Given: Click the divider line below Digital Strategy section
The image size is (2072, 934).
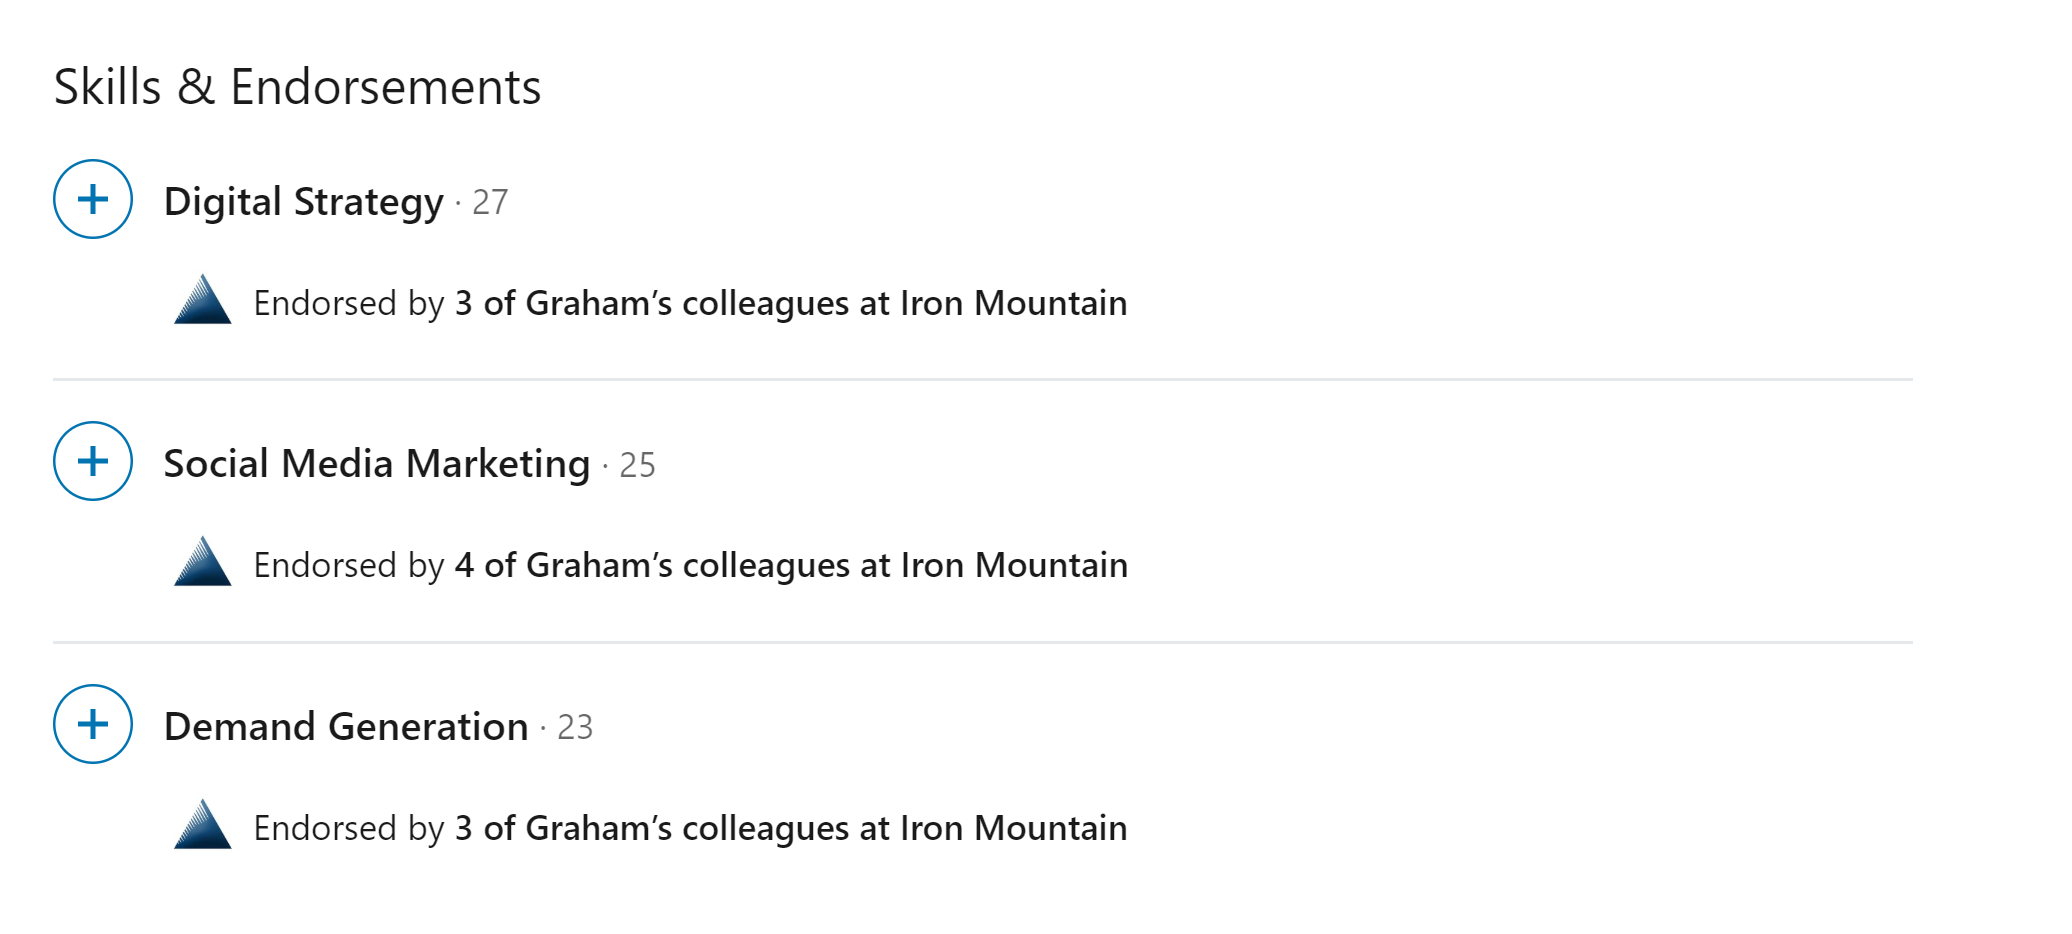Looking at the screenshot, I should (x=982, y=380).
